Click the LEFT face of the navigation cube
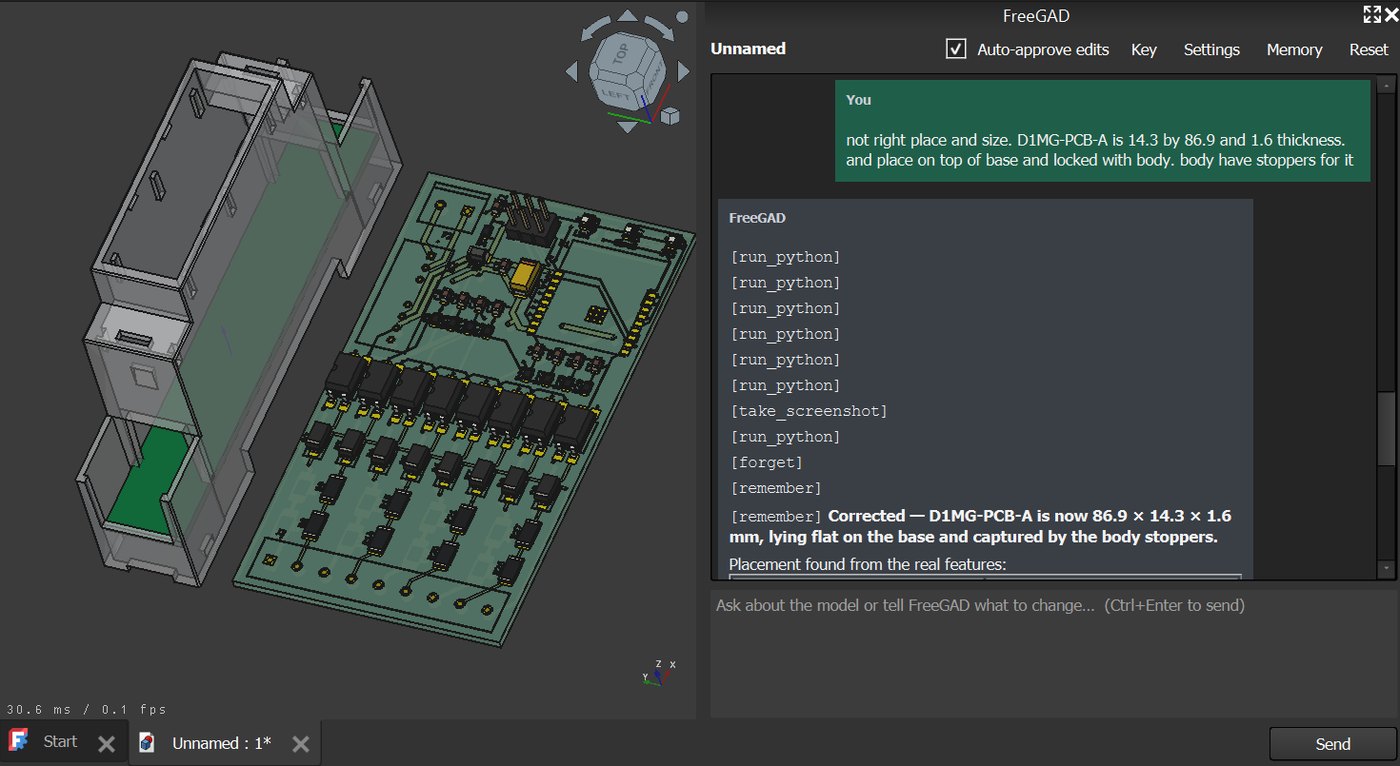 [616, 96]
